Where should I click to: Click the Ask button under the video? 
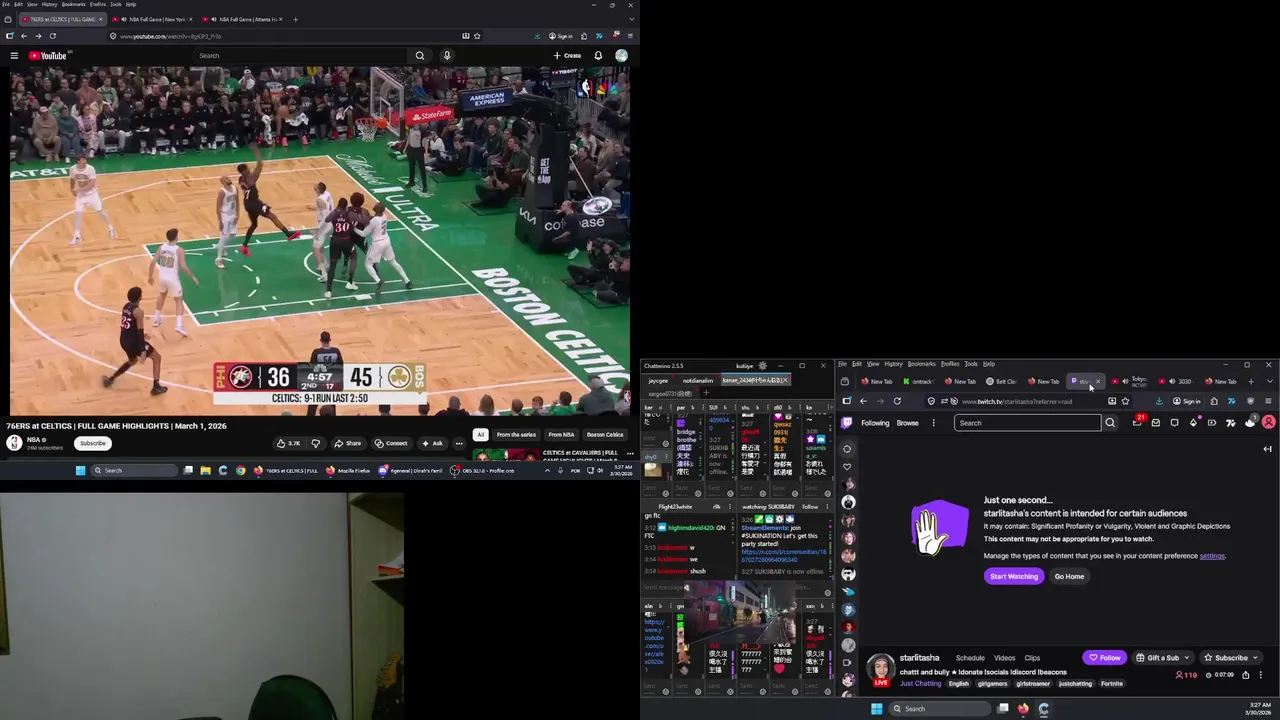coord(432,443)
